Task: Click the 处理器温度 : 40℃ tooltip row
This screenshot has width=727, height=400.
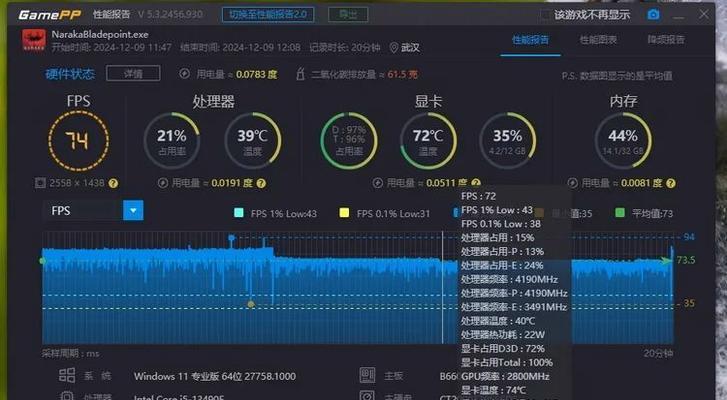Action: pyautogui.click(x=498, y=321)
